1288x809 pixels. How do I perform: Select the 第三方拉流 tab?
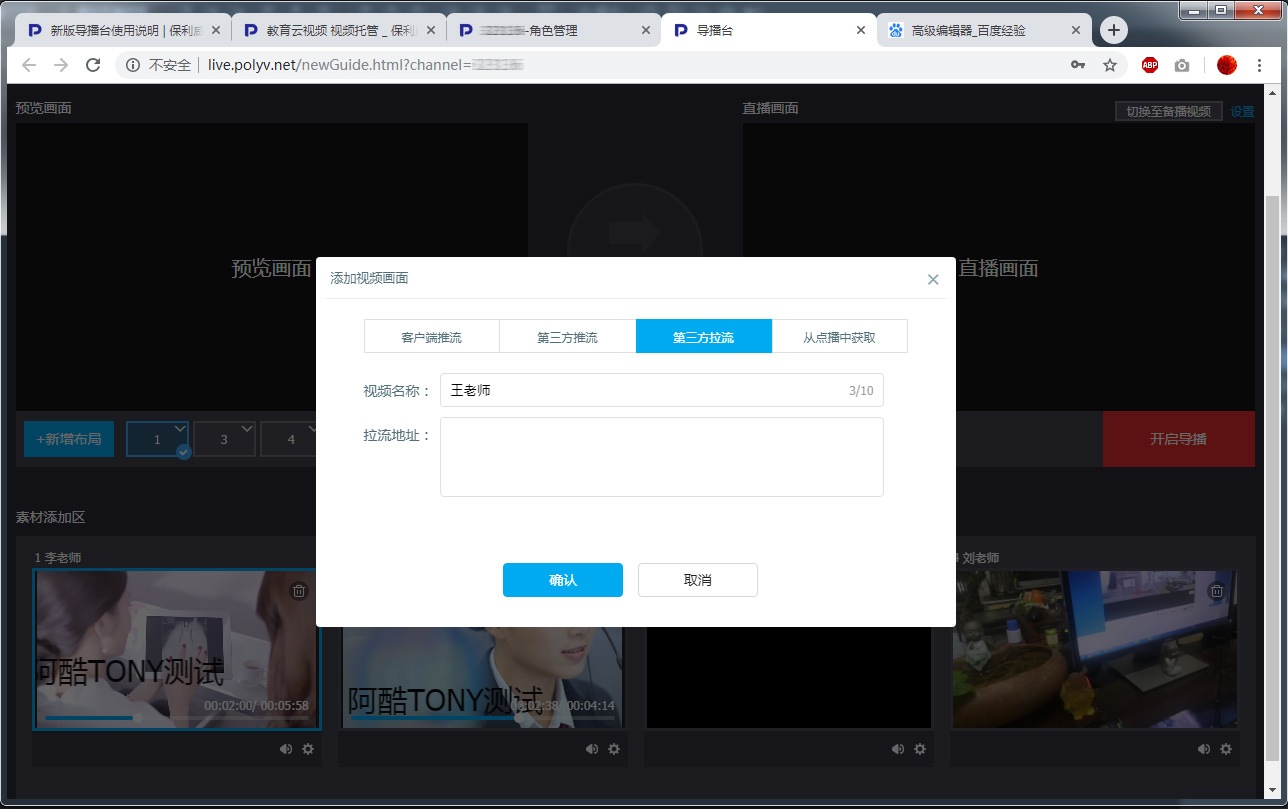[704, 337]
